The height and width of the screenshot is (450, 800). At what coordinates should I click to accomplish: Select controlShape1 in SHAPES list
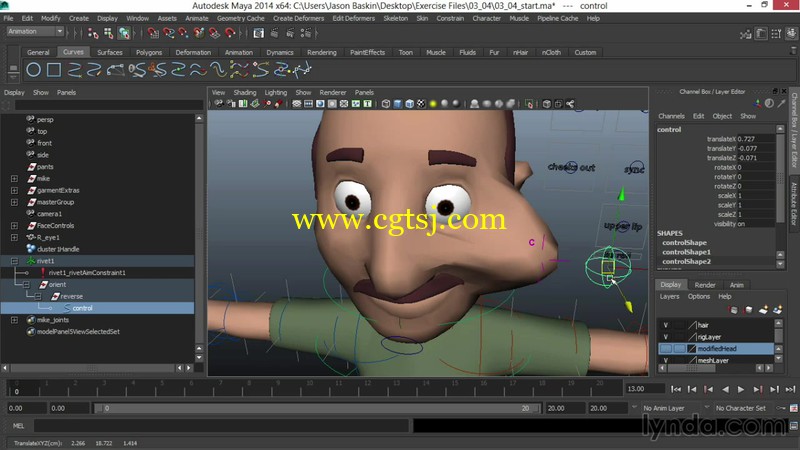point(686,252)
